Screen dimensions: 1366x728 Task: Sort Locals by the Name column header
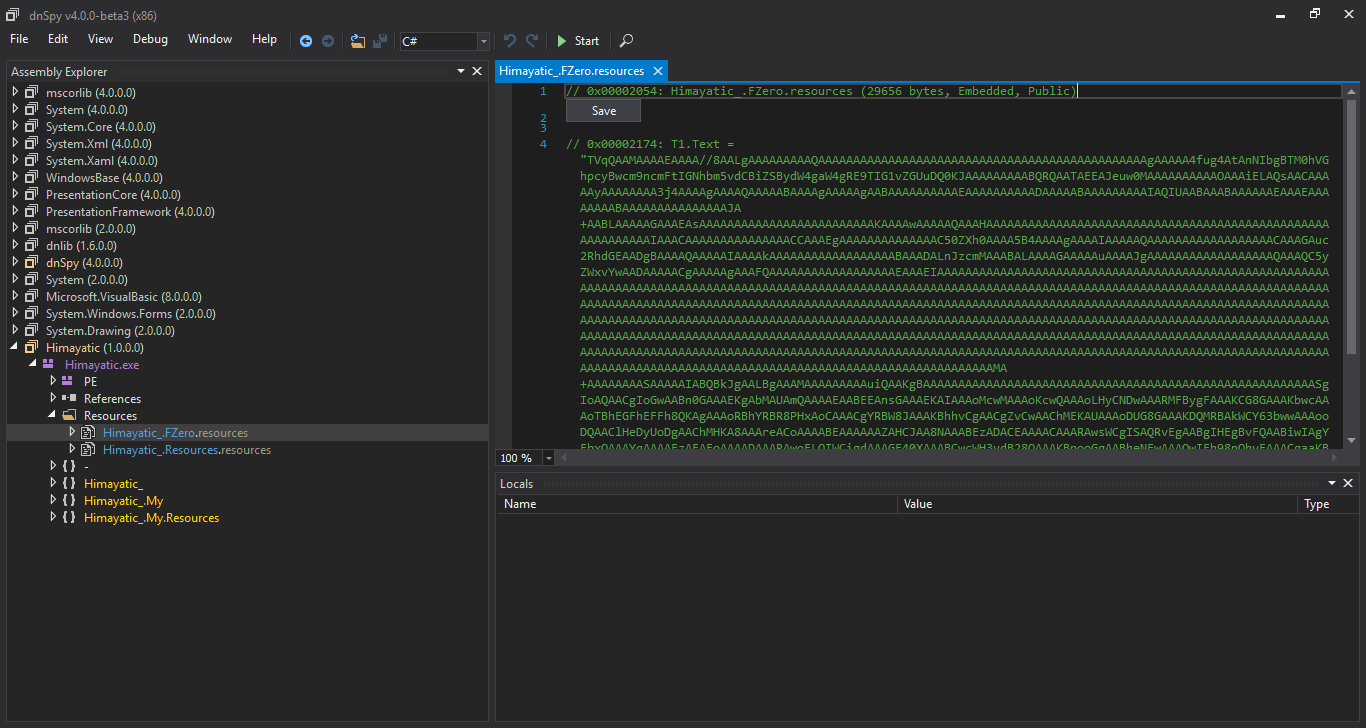point(696,504)
